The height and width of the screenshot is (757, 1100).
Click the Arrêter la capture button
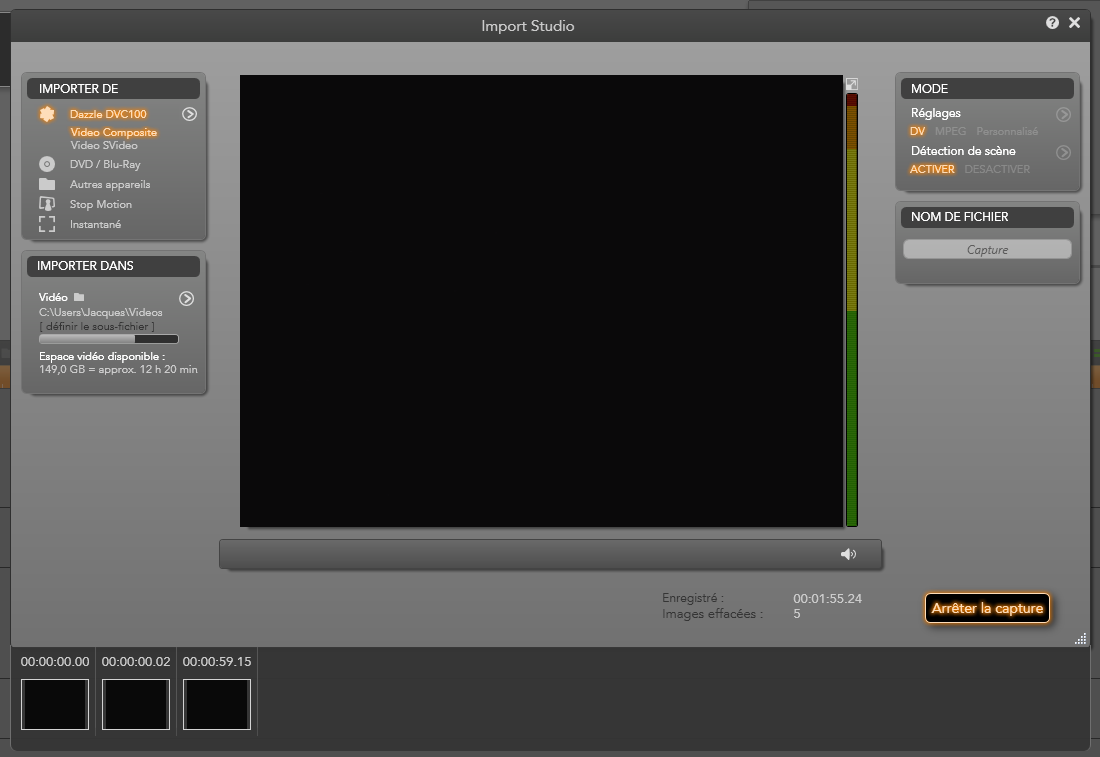[987, 608]
